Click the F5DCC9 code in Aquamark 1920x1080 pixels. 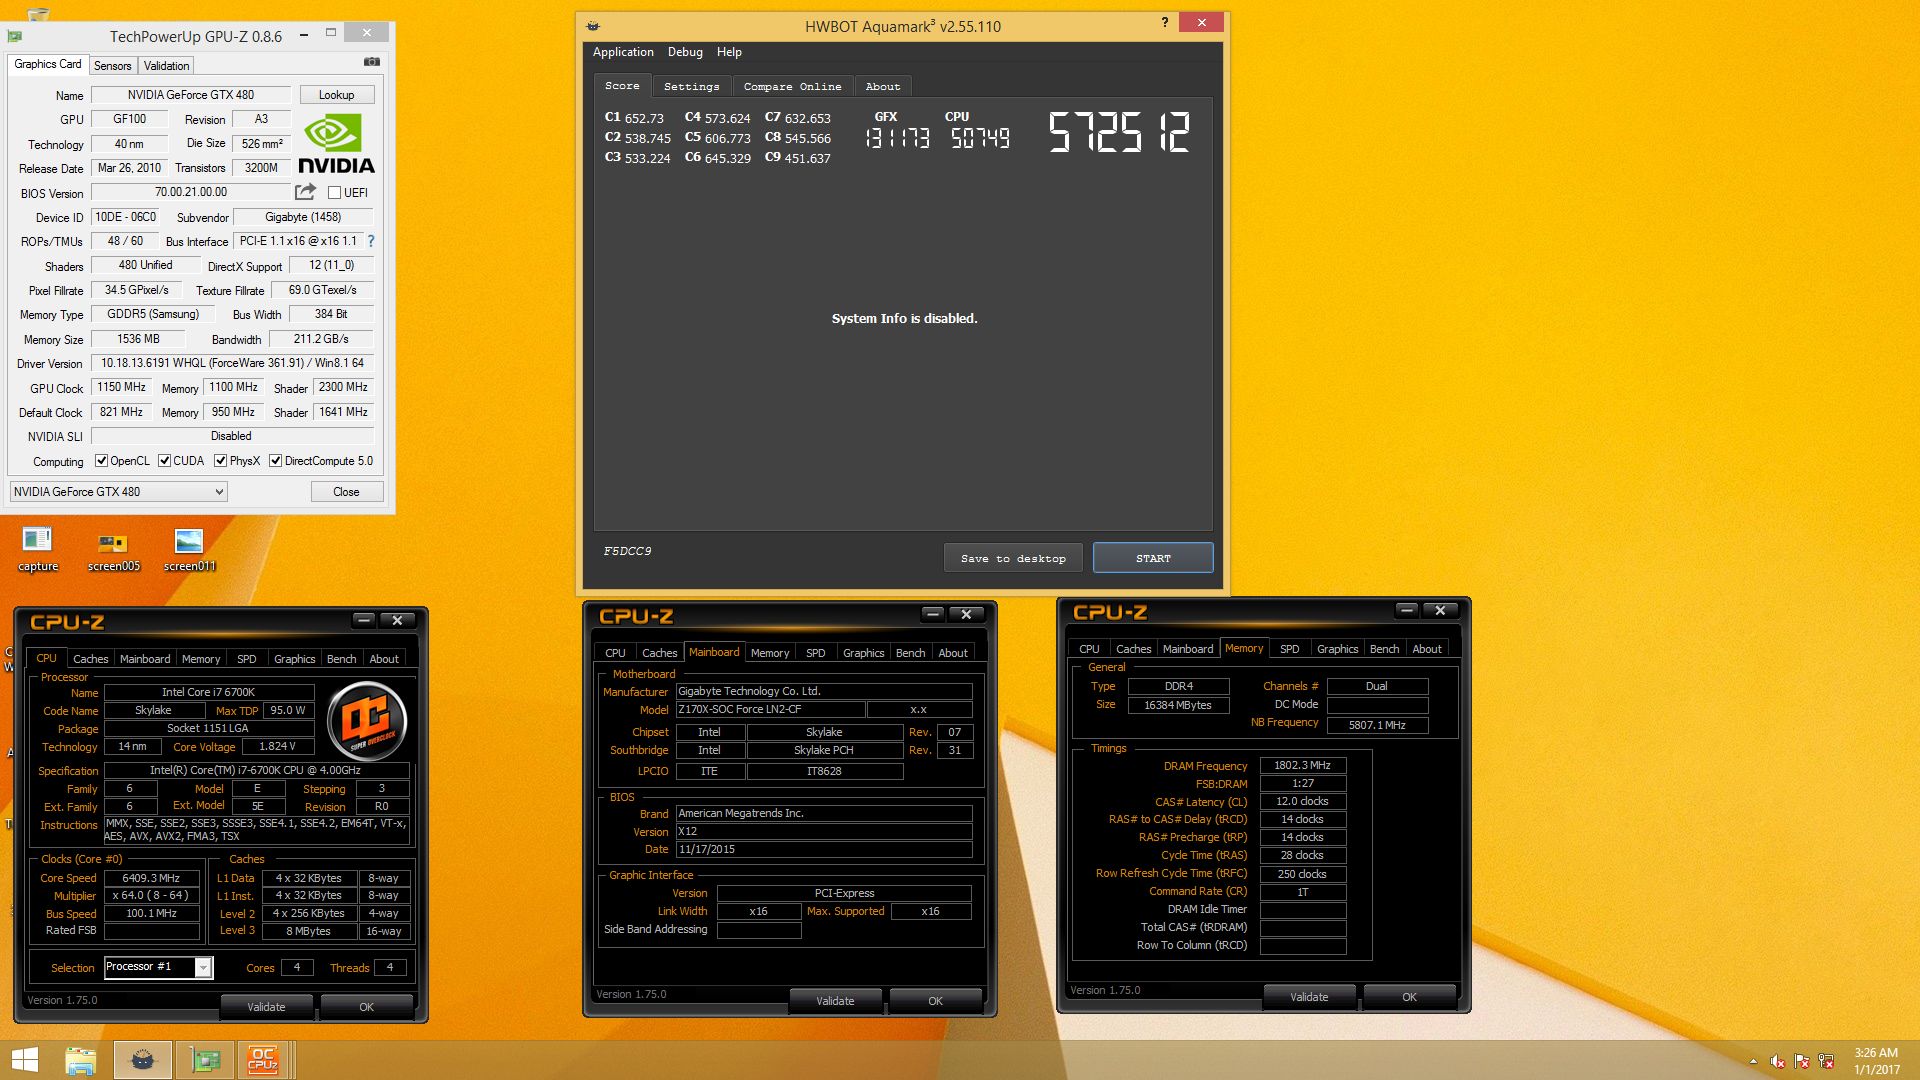tap(627, 551)
